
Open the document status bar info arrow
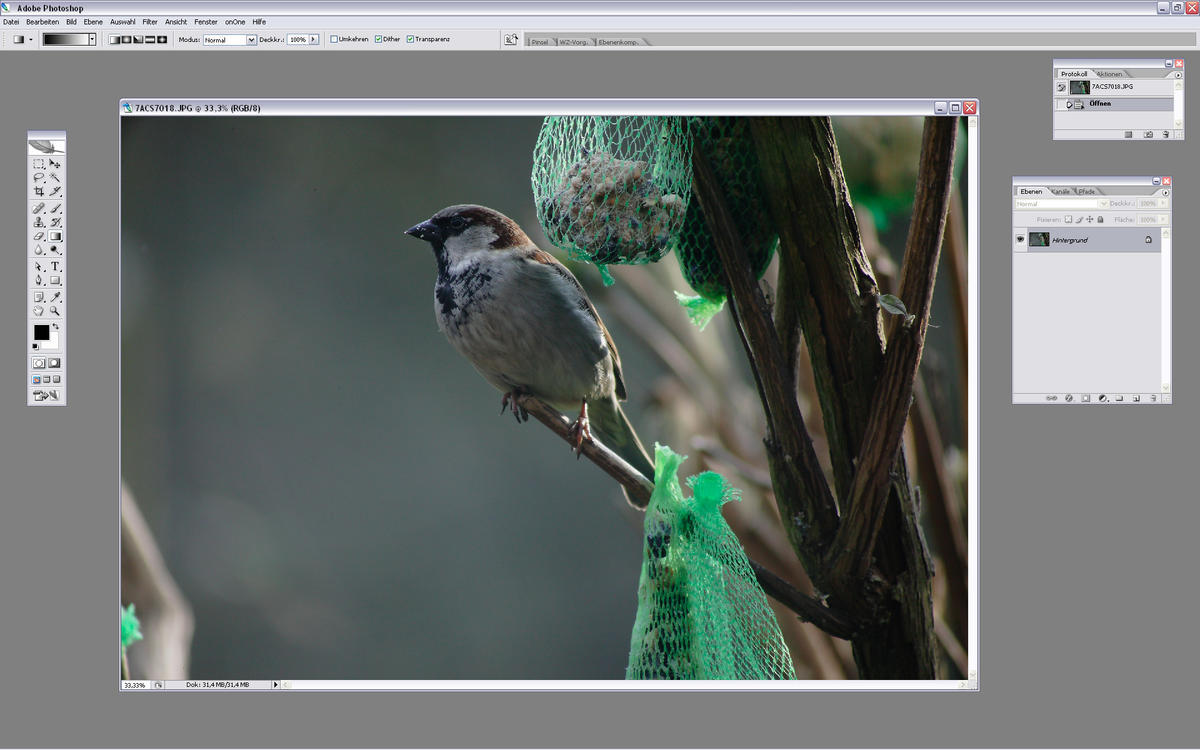pos(276,685)
